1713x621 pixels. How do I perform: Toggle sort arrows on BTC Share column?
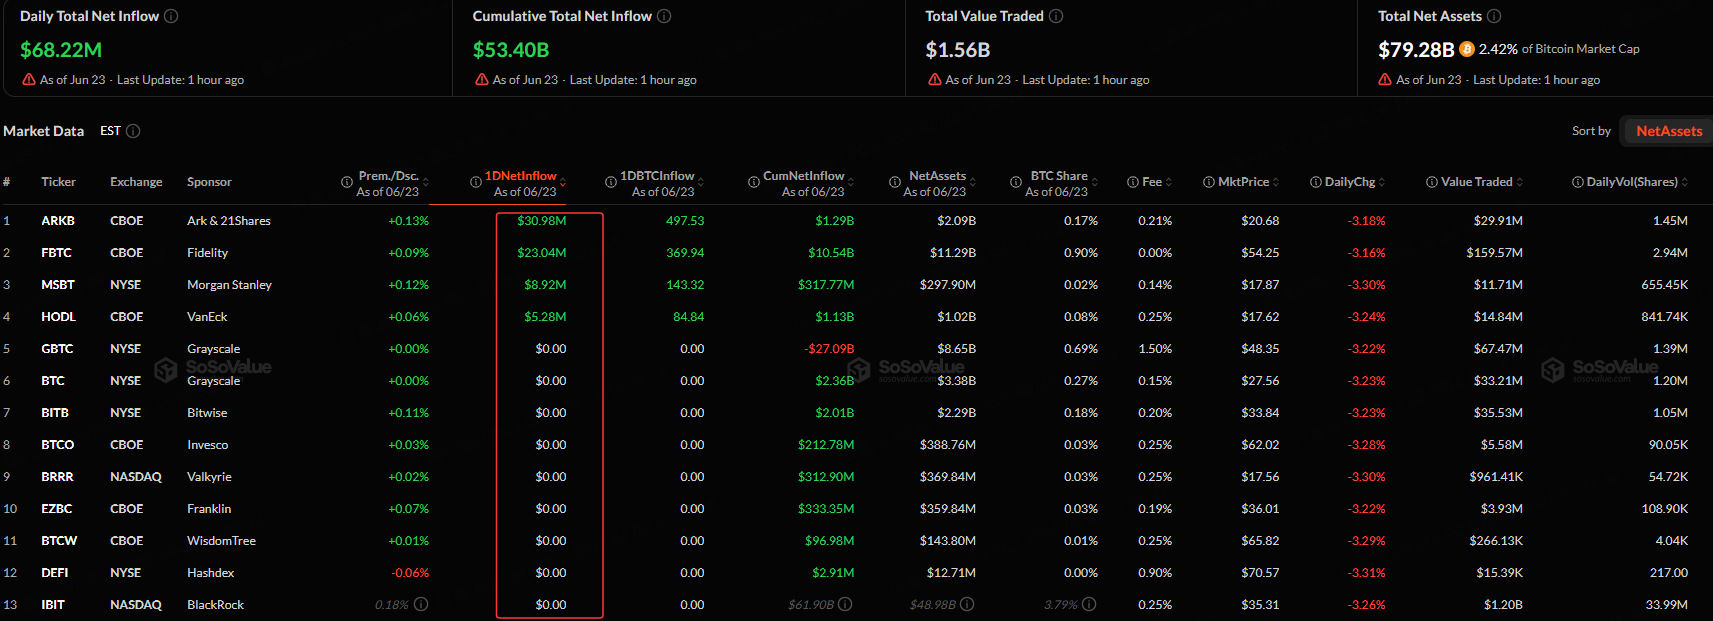pyautogui.click(x=1095, y=182)
